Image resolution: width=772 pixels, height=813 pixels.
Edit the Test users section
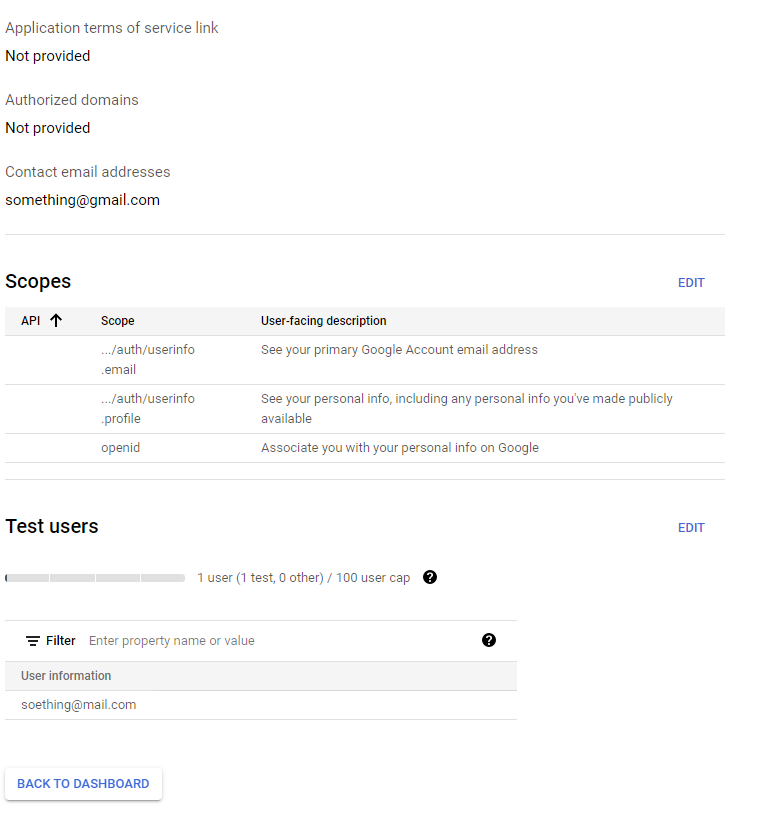[x=691, y=528]
